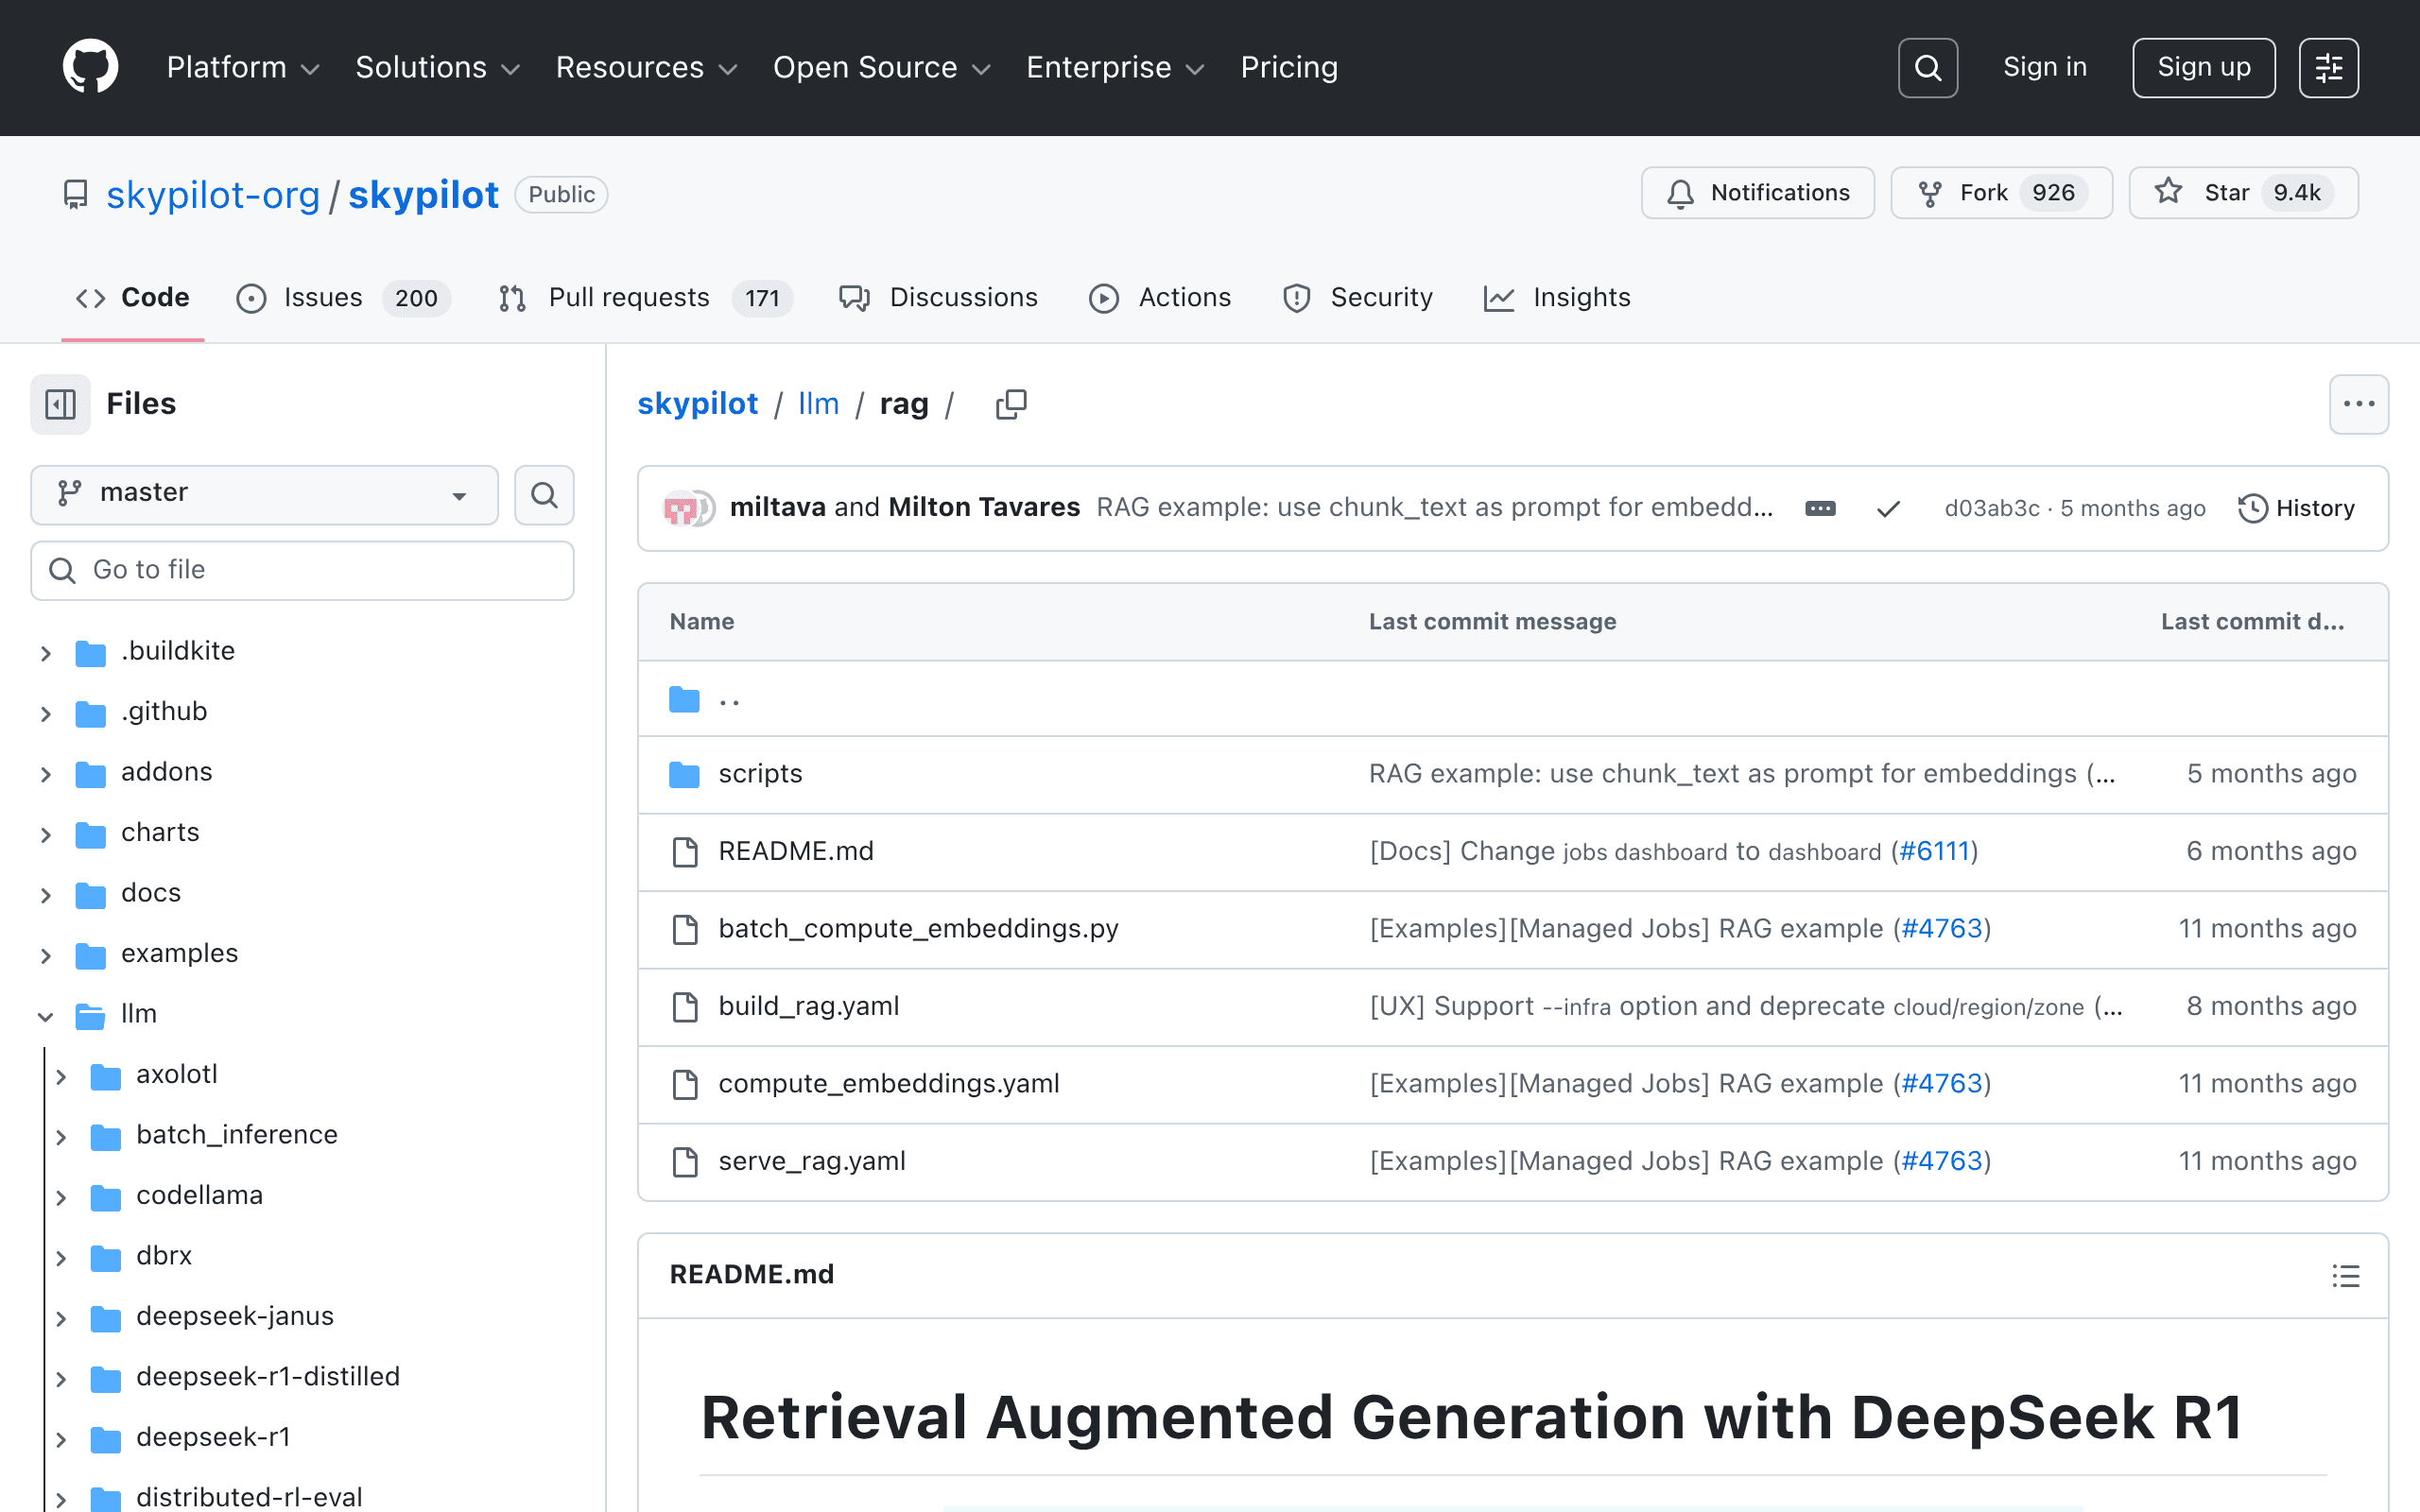
Task: Collapse the llm folder in tree
Action: pyautogui.click(x=46, y=1016)
